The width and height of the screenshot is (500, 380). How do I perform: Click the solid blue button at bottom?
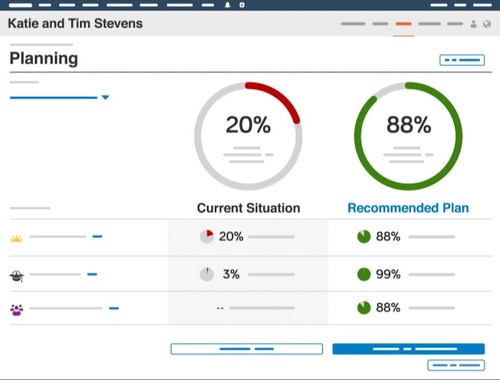pyautogui.click(x=409, y=349)
